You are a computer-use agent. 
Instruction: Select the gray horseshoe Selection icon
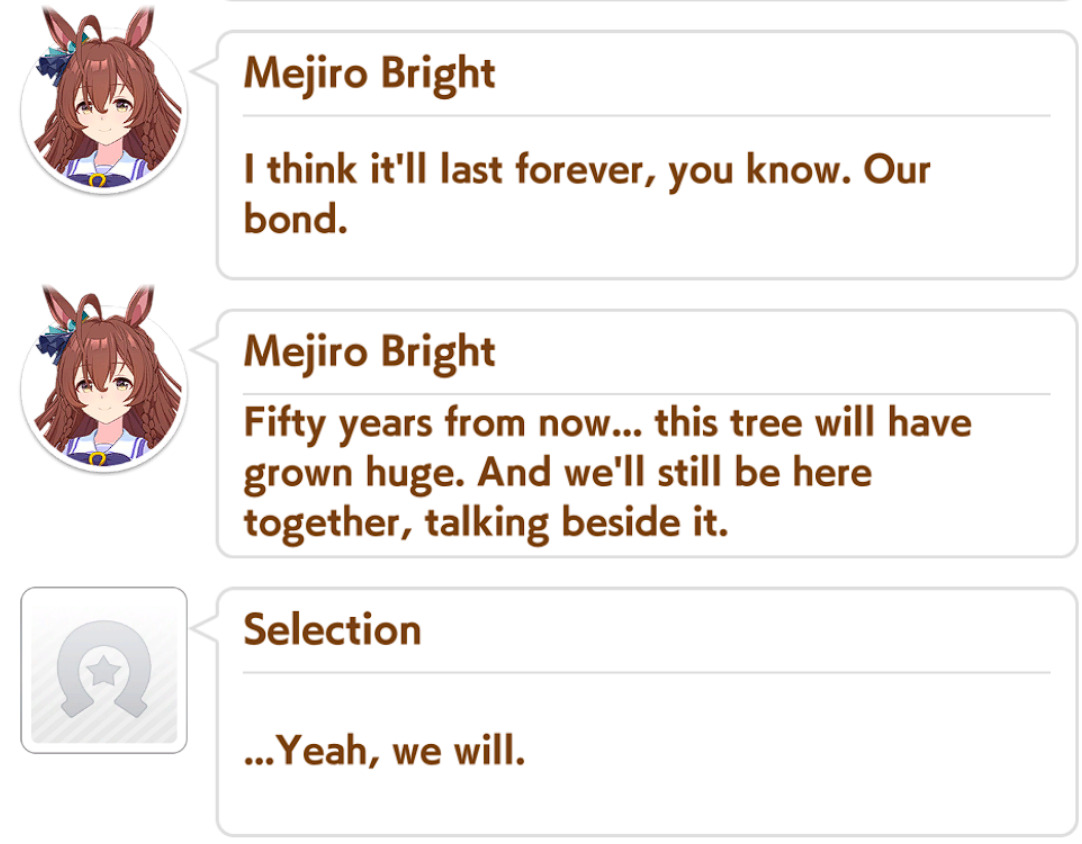coord(104,670)
